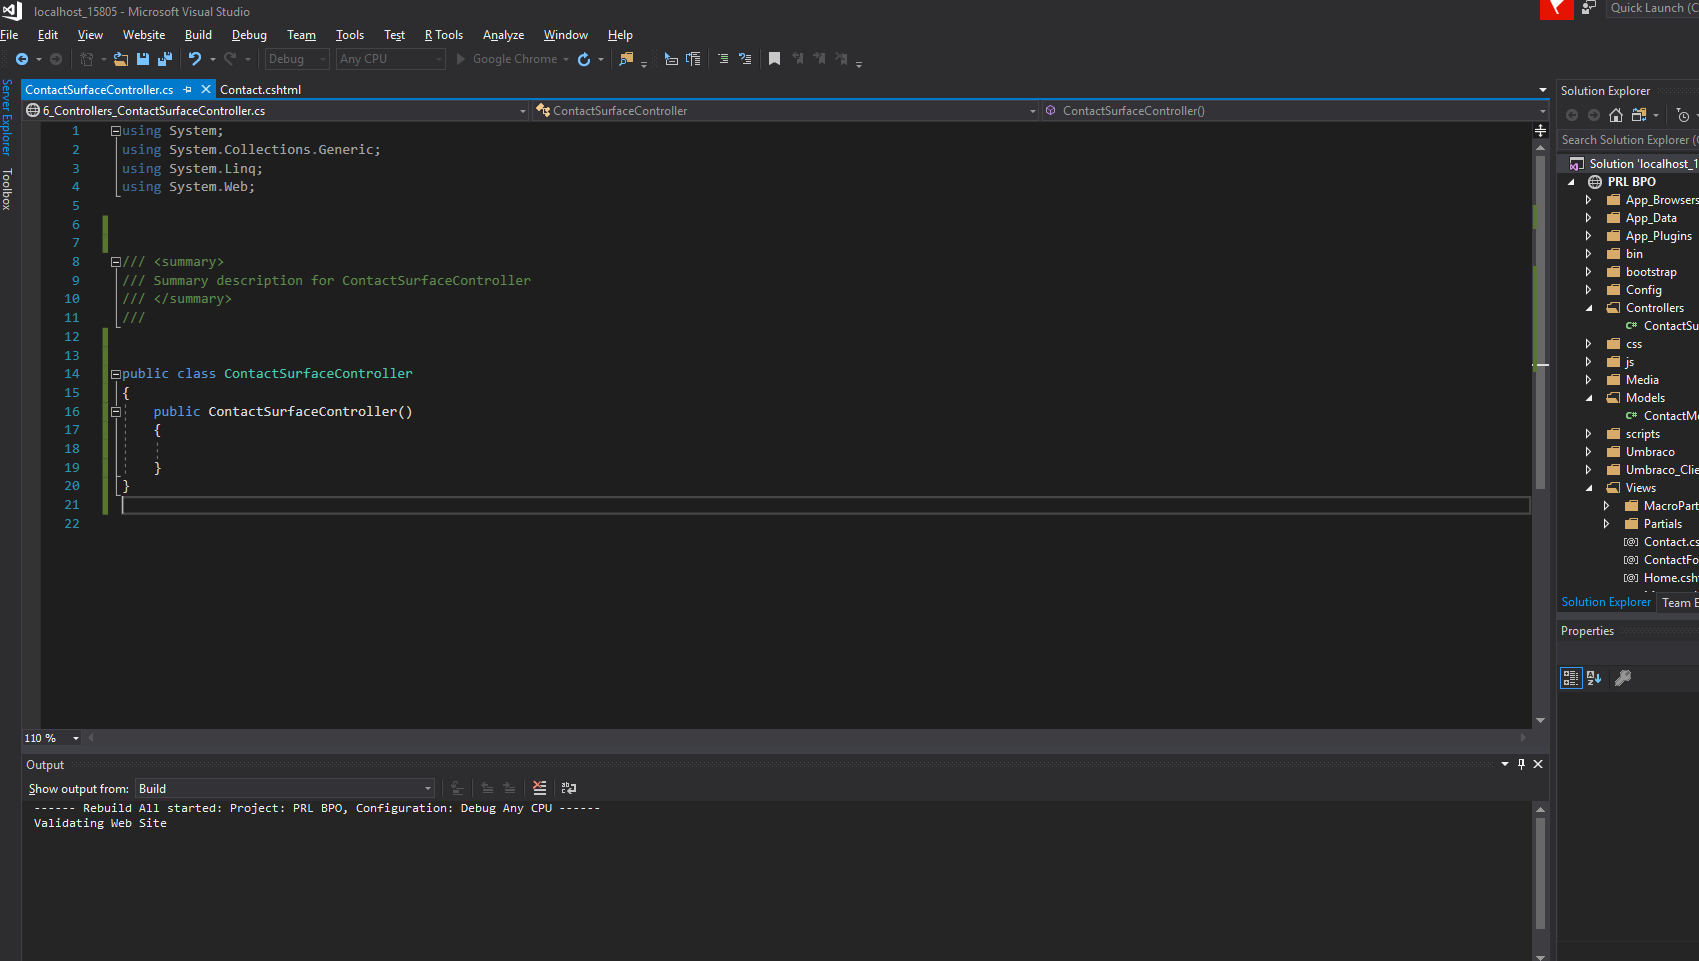1699x961 pixels.
Task: Close the Output panel
Action: [x=1538, y=764]
